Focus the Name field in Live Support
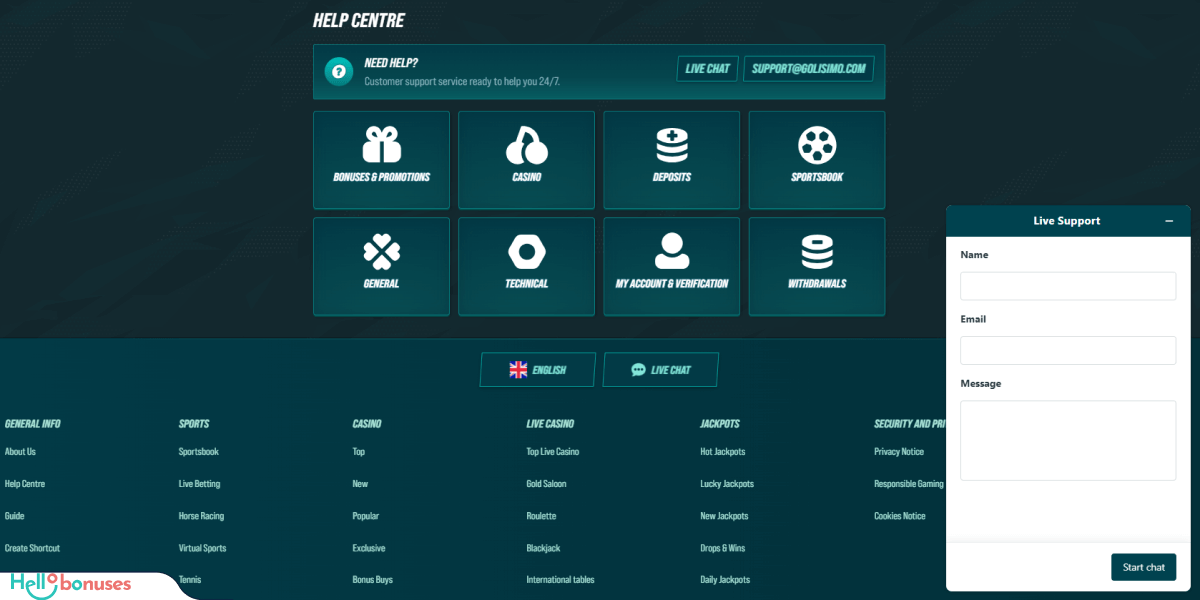The width and height of the screenshot is (1200, 600). pos(1068,286)
